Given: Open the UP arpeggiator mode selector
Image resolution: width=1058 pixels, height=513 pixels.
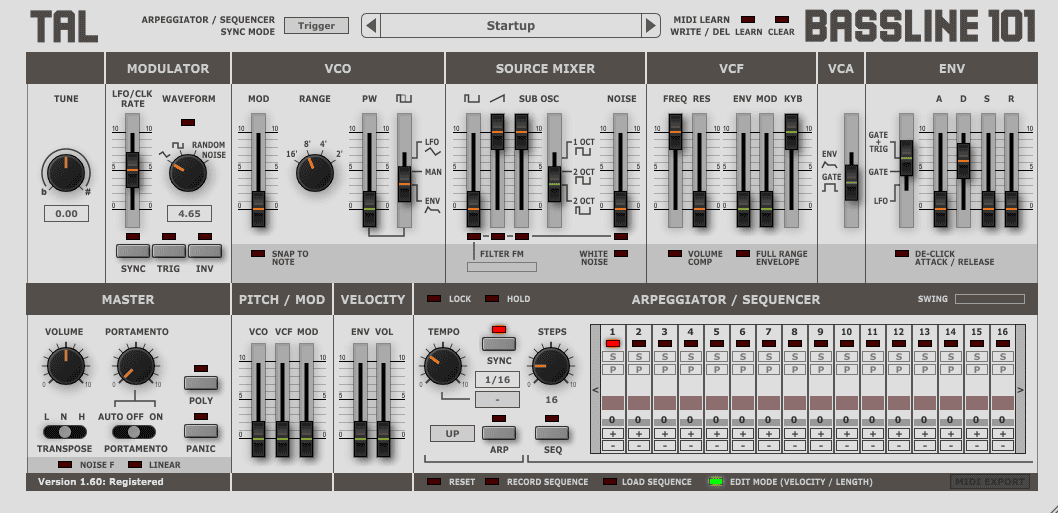Looking at the screenshot, I should (x=452, y=433).
